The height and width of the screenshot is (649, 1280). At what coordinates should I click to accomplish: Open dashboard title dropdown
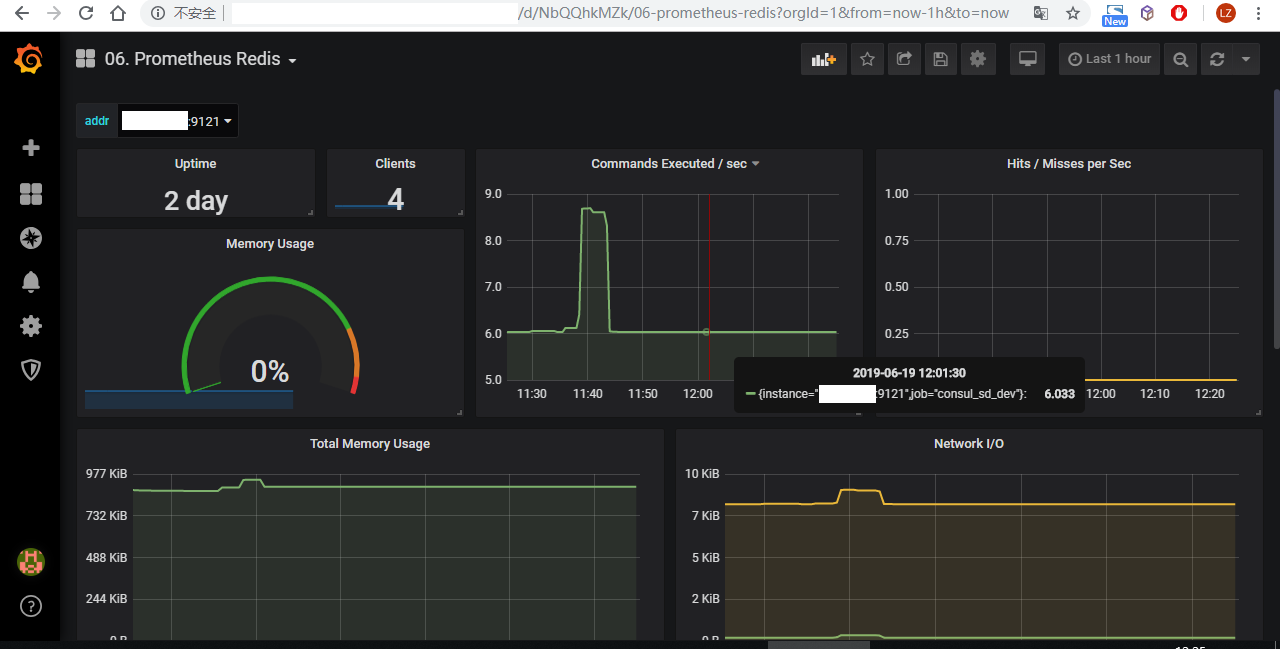pos(201,59)
